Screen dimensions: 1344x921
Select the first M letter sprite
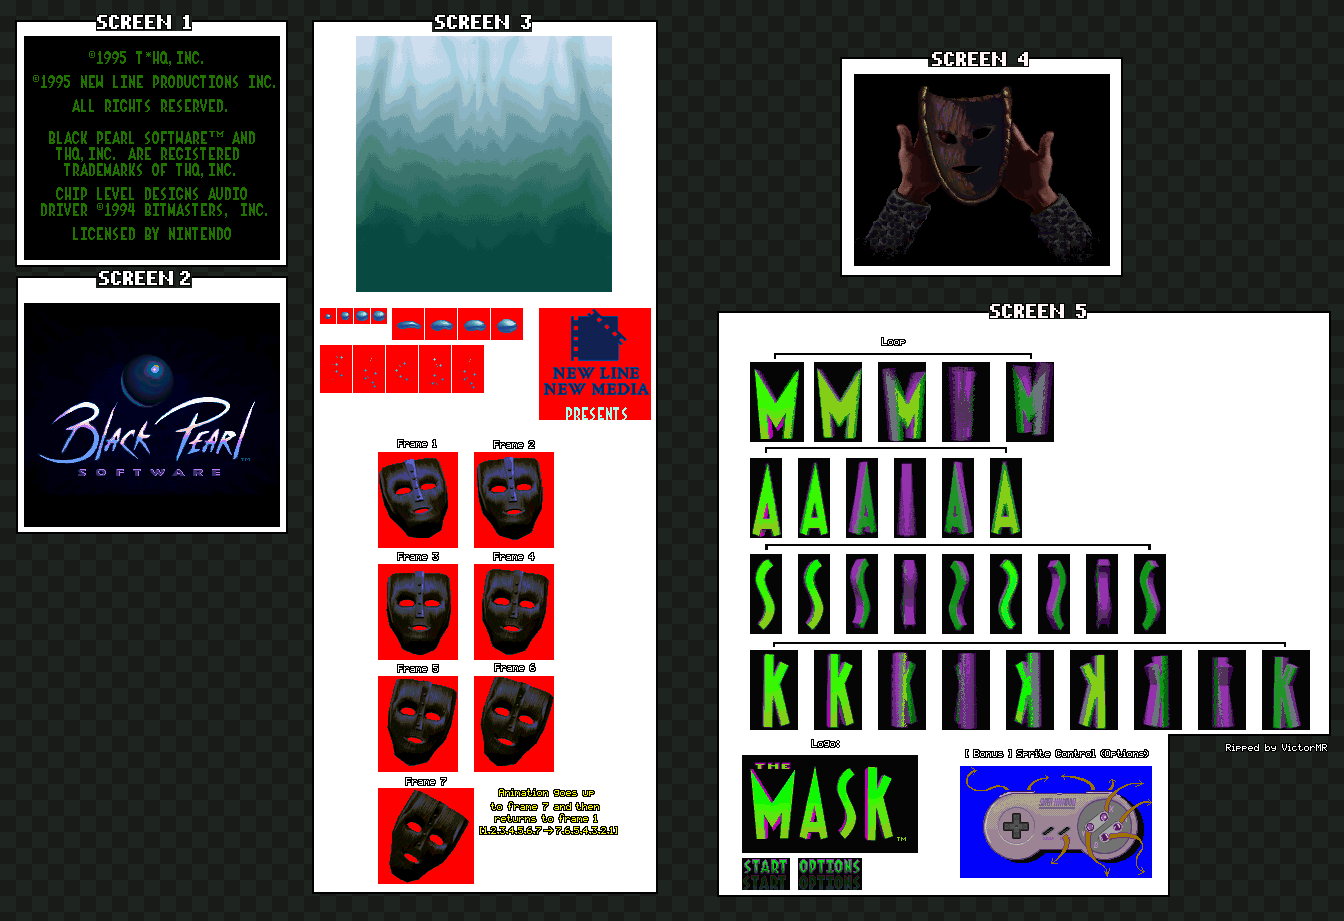776,403
